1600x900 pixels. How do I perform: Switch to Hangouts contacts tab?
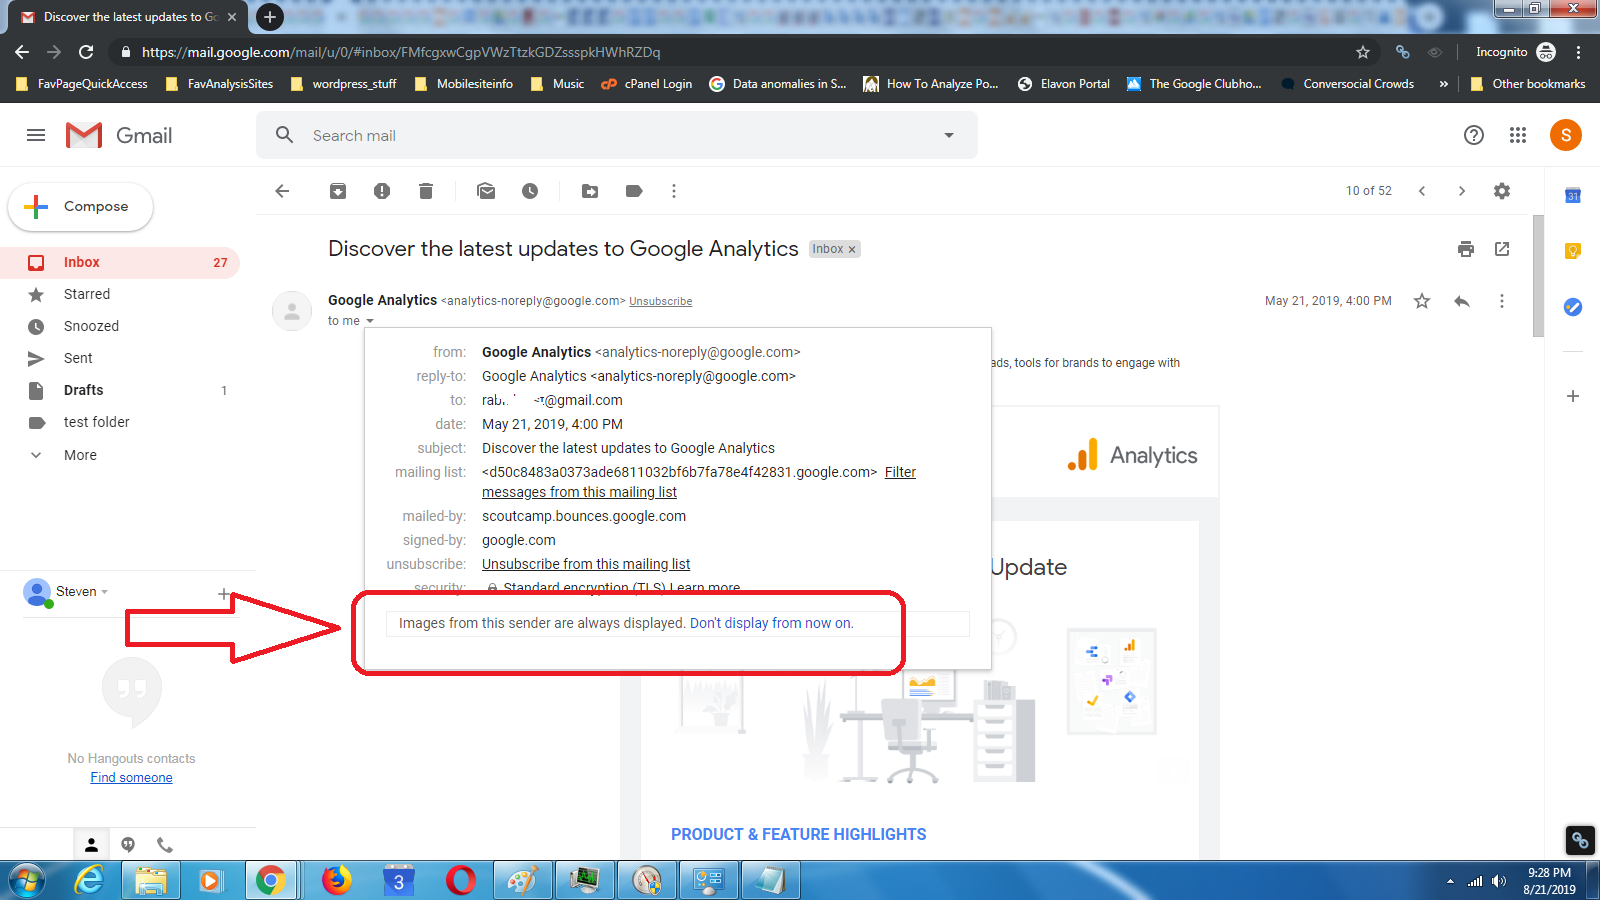click(91, 844)
